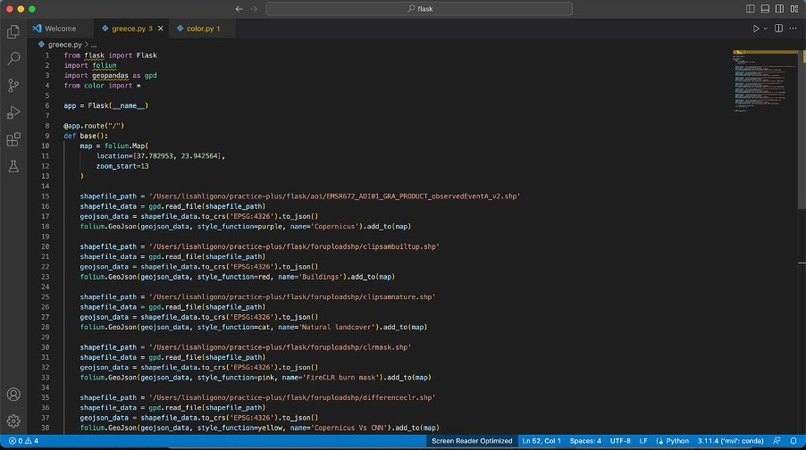Change encoding via UTF-8 status item
The image size is (806, 450).
coord(620,441)
